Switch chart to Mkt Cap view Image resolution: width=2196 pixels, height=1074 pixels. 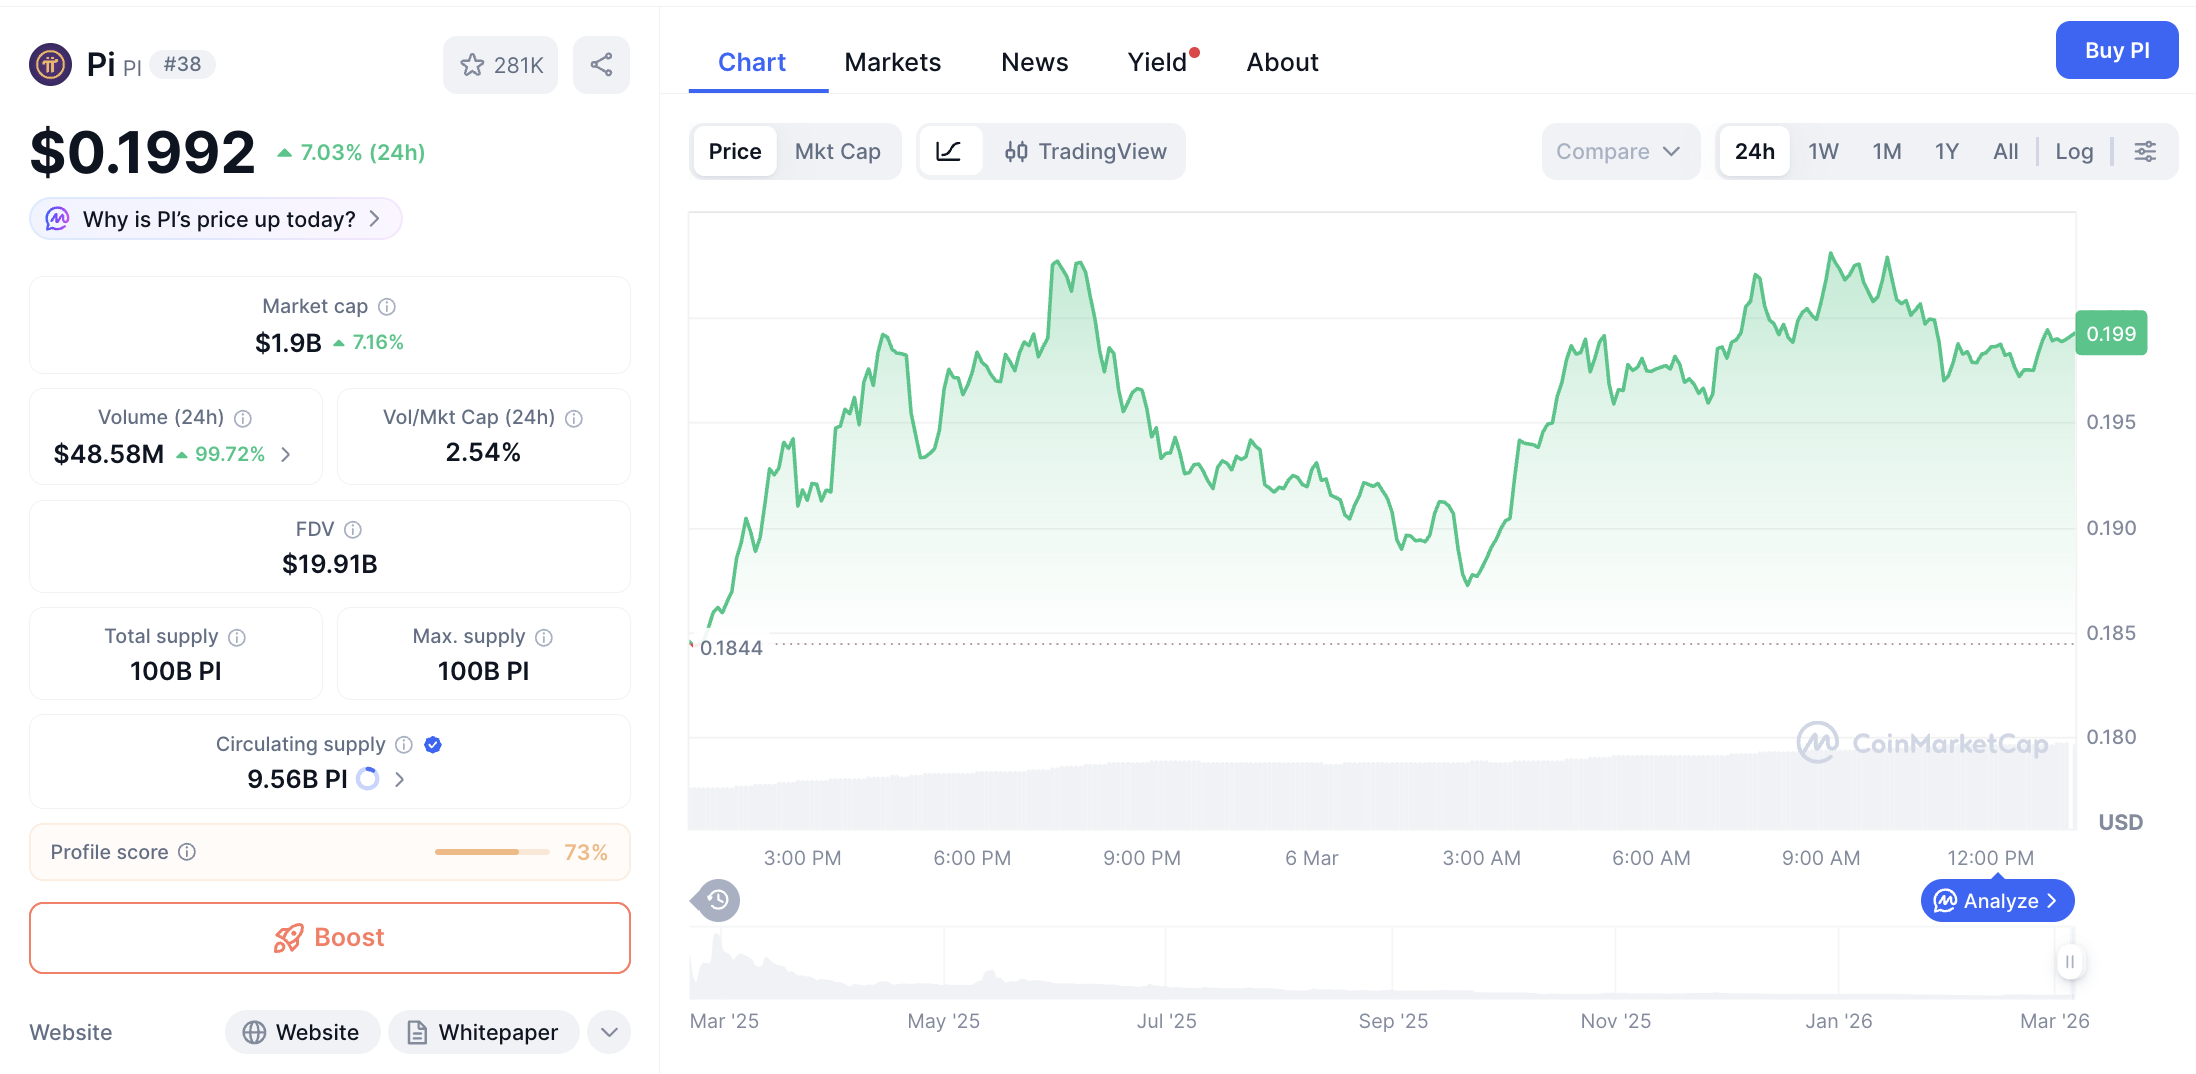[x=838, y=151]
